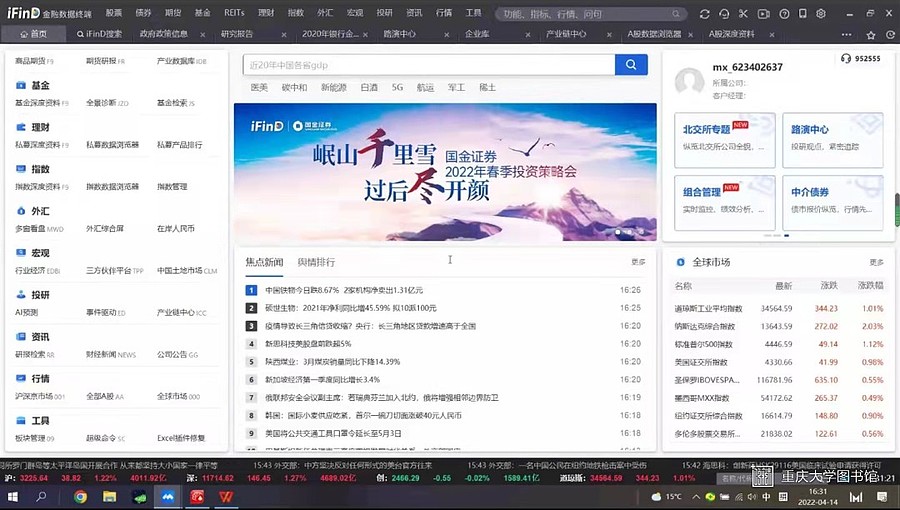Click the mobile phone icon in the toolbar
The width and height of the screenshot is (900, 510).
coord(803,14)
